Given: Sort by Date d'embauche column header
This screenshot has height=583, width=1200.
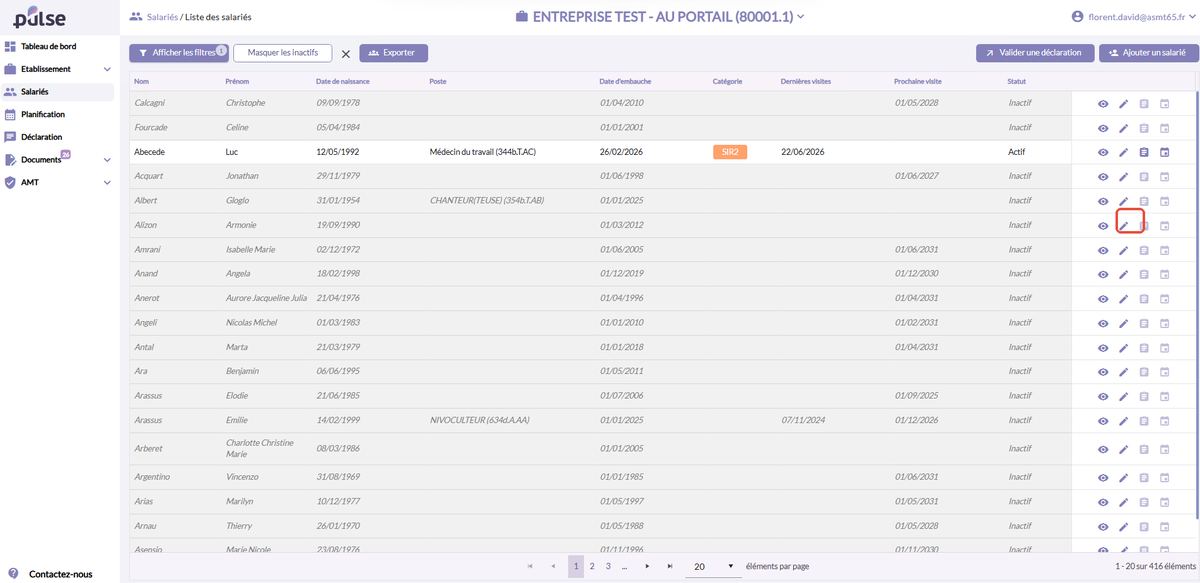Looking at the screenshot, I should point(625,81).
